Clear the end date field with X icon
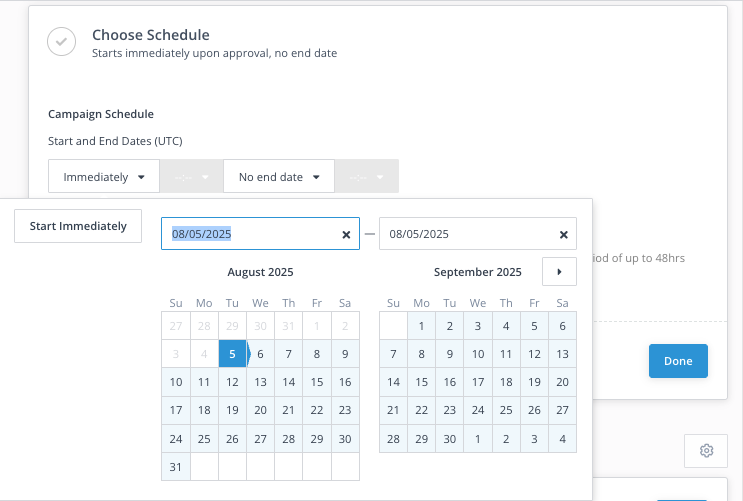 [x=563, y=234]
